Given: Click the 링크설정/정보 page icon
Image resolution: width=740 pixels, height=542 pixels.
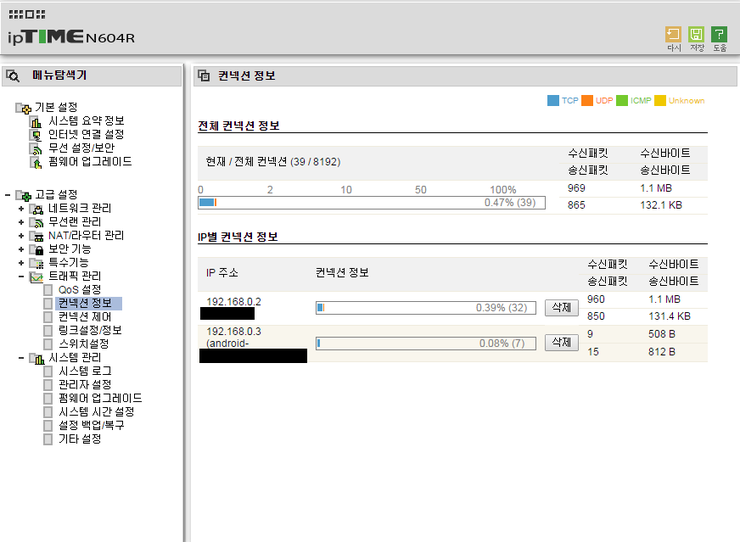Looking at the screenshot, I should [x=48, y=330].
